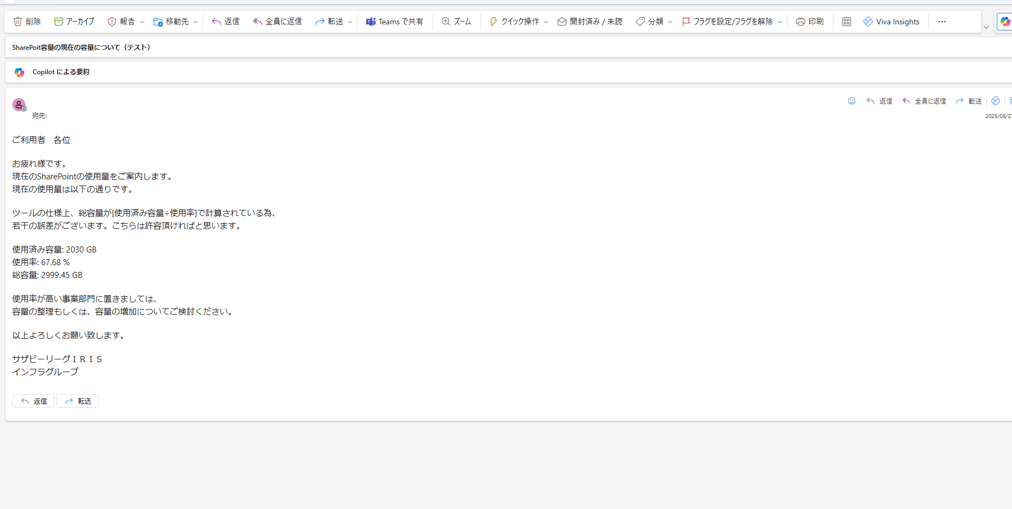Archive the email with アーカイブ
The height and width of the screenshot is (509, 1012).
pyautogui.click(x=74, y=21)
